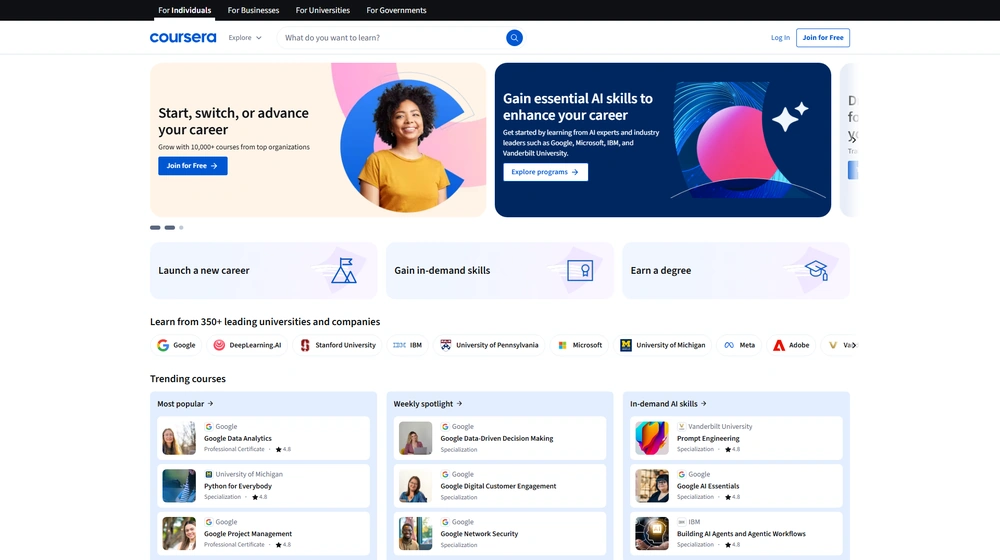Open the Google Network Security thumbnail
This screenshot has width=1000, height=560.
(415, 534)
